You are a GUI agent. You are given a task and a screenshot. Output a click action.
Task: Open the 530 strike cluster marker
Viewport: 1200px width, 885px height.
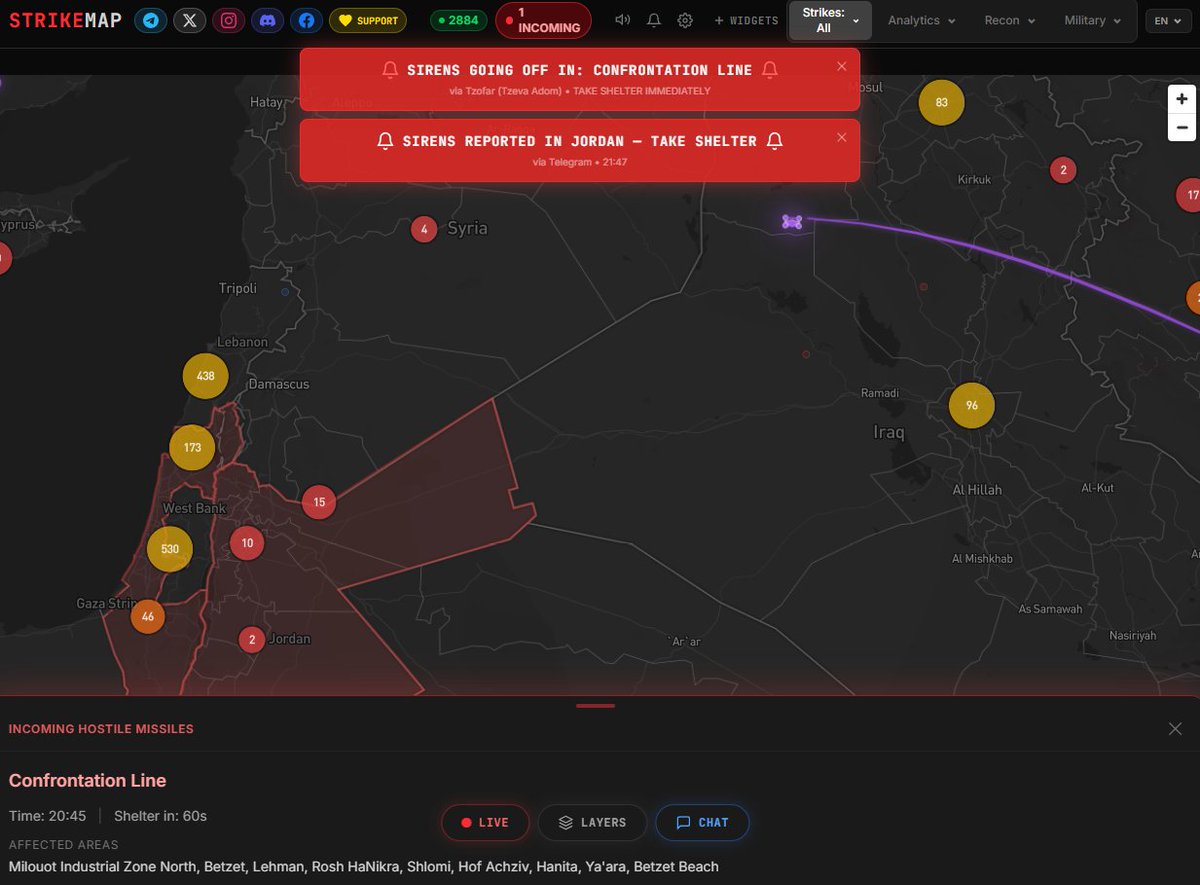[x=170, y=549]
